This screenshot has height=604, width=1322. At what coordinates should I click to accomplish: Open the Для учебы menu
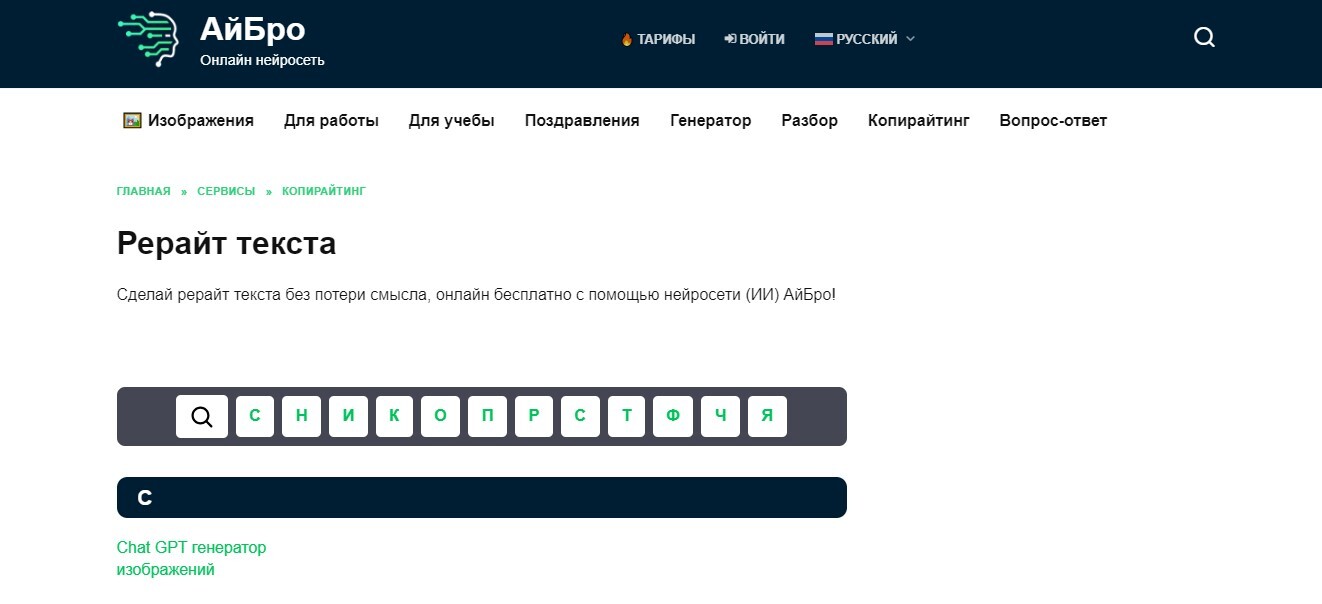click(451, 121)
